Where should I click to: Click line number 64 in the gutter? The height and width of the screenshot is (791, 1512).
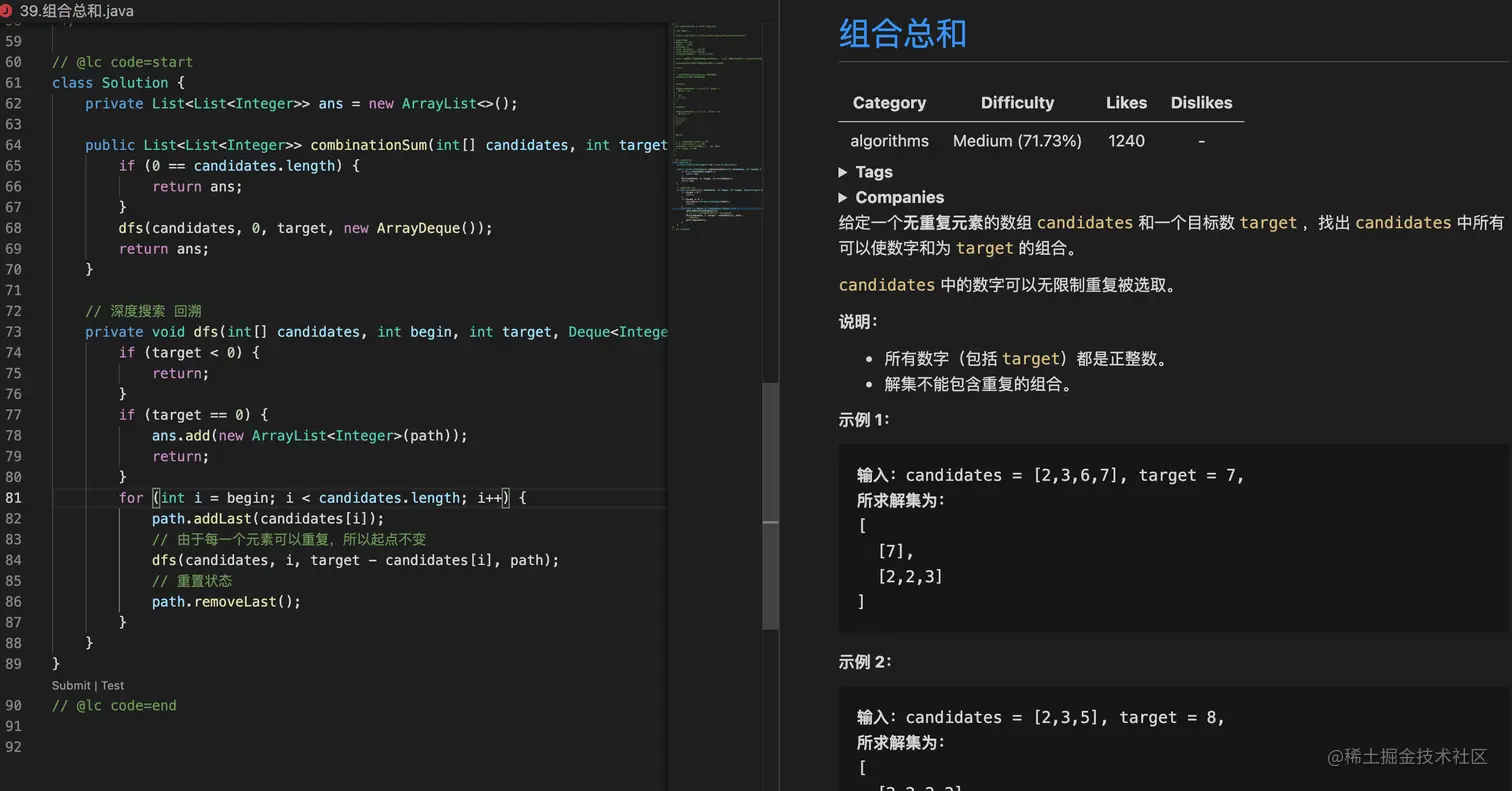click(x=13, y=145)
